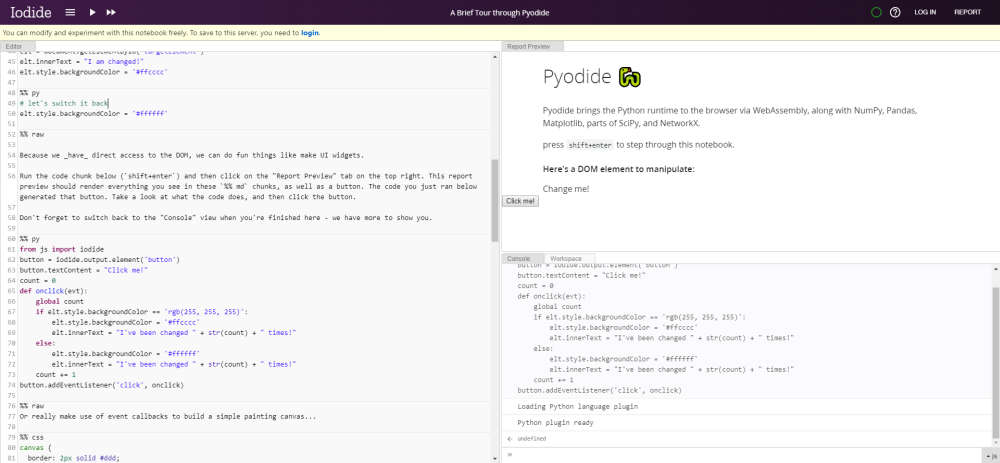1000x463 pixels.
Task: Click editor line 66 'def onclick(evt):'
Action: [x=56, y=291]
